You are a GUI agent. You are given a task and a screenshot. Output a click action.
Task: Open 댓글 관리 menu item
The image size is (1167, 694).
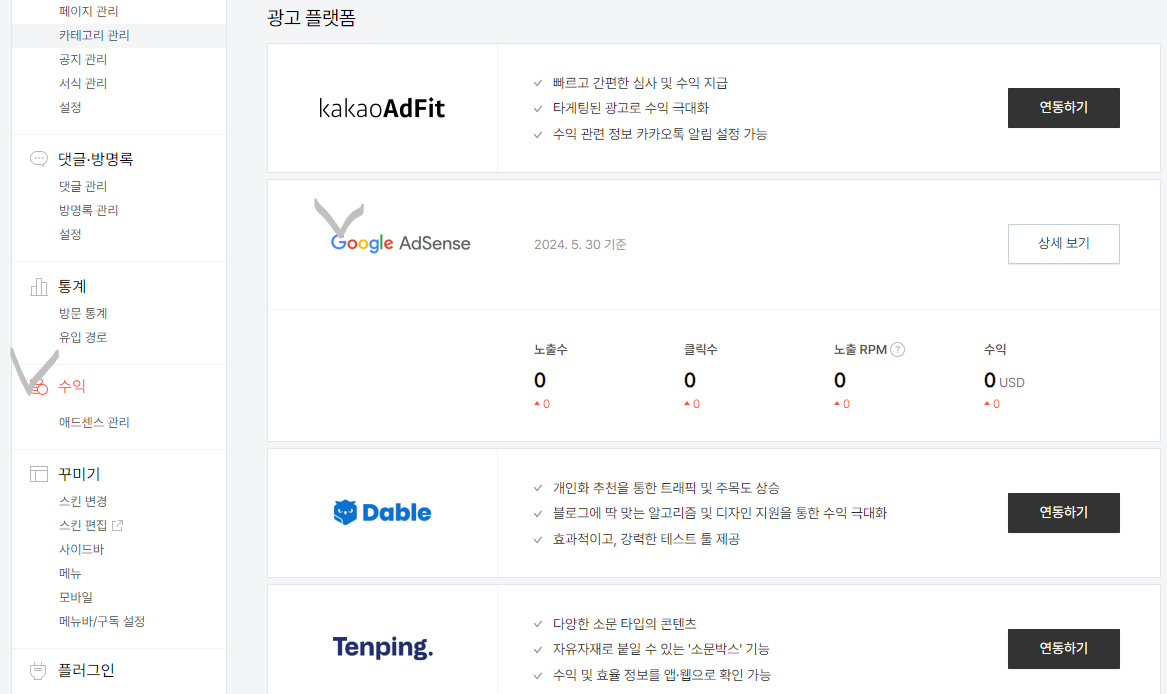click(x=83, y=186)
